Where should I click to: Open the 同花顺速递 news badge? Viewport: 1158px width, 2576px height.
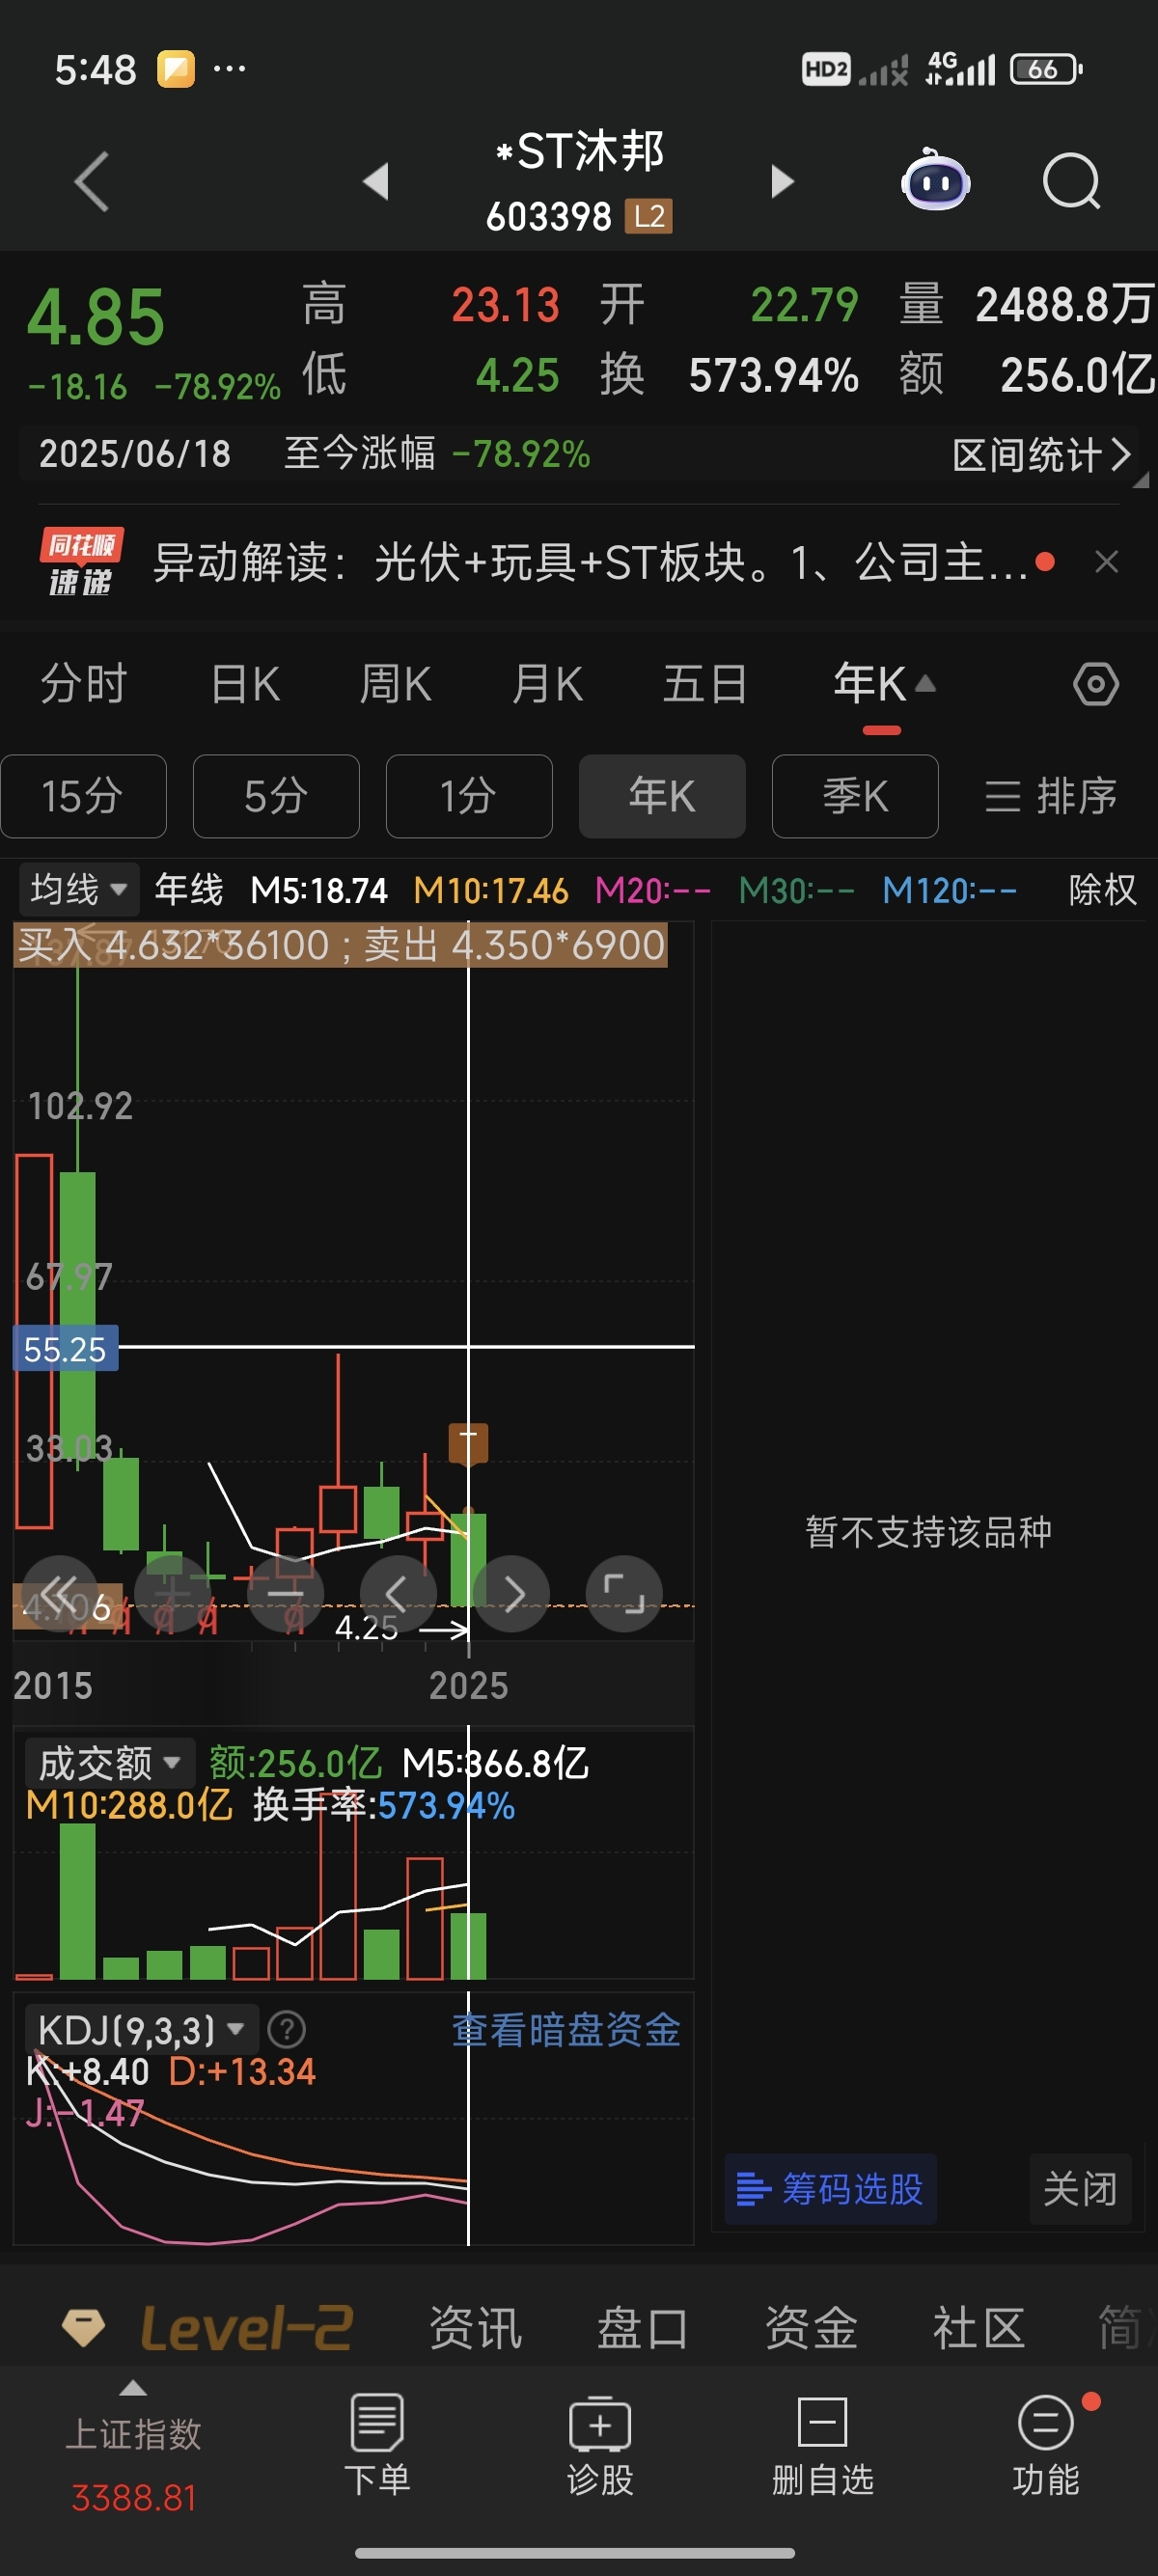coord(81,562)
